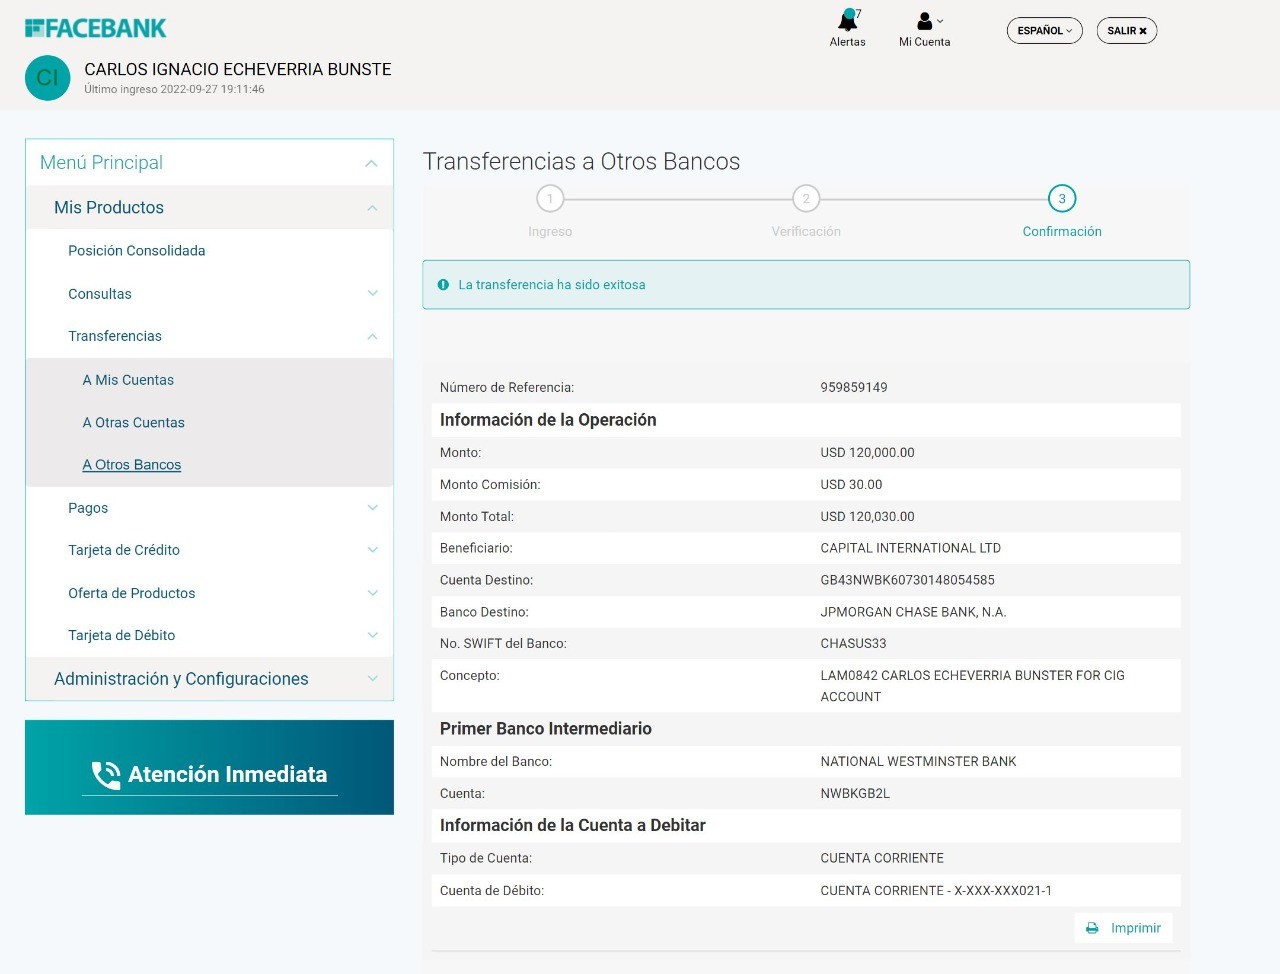Collapse the Menú Principal panel

coord(371,163)
